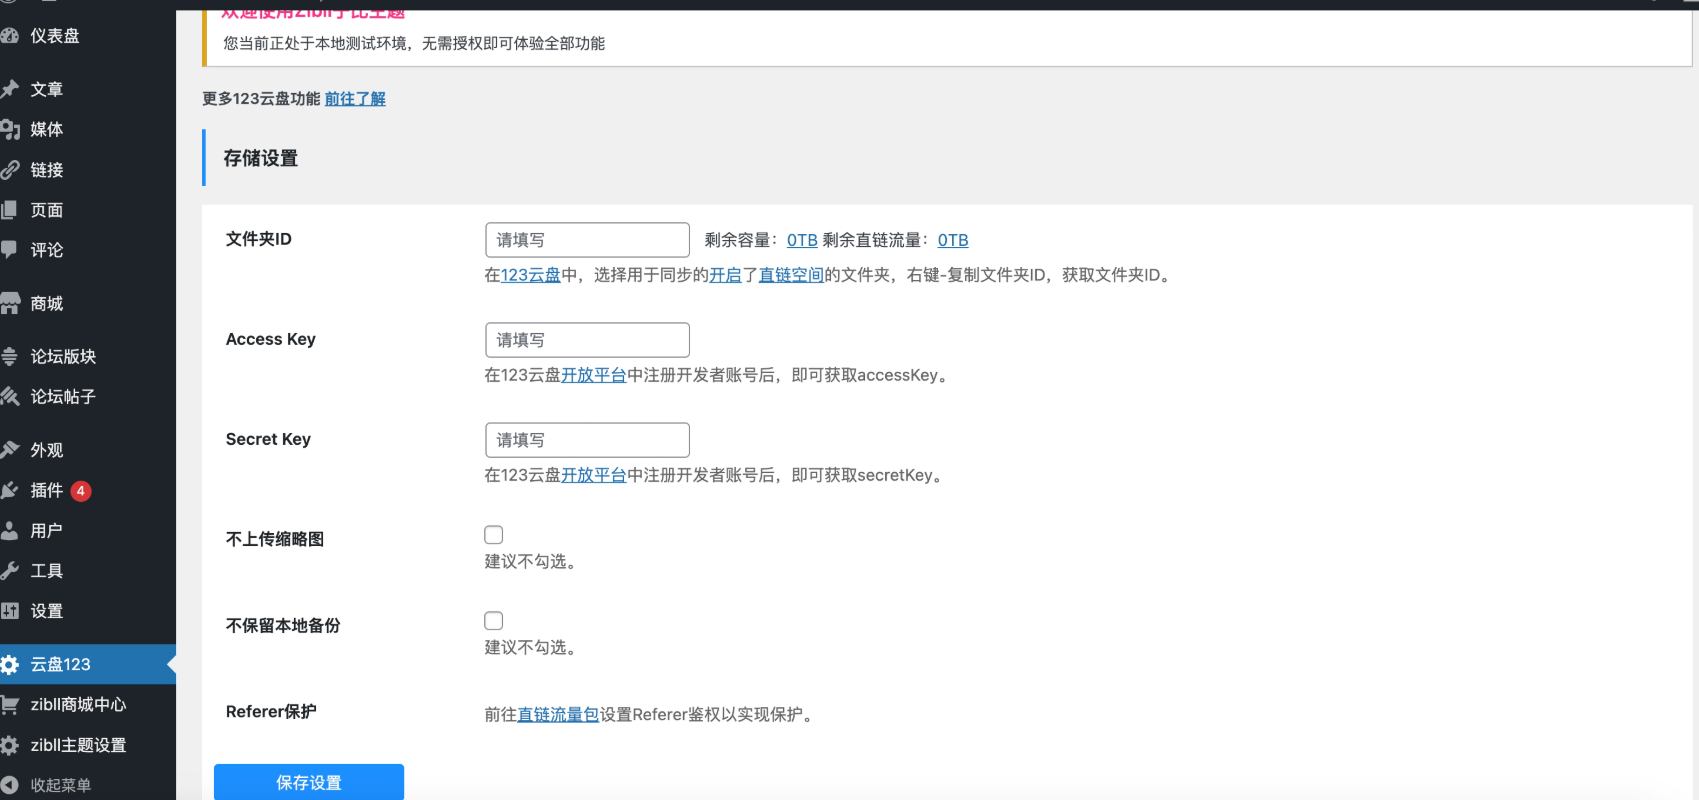Click the Comments (评论) bubble icon
This screenshot has height=800, width=1699.
coord(10,250)
